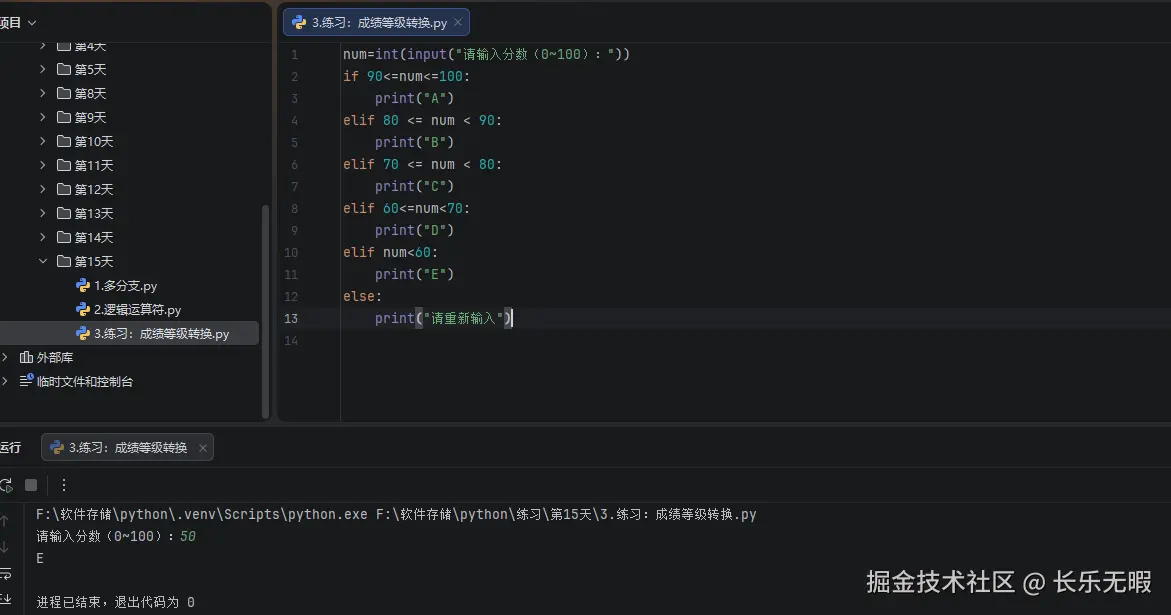The width and height of the screenshot is (1171, 615).
Task: Click the print("请重新输入") statement
Action: tap(444, 318)
